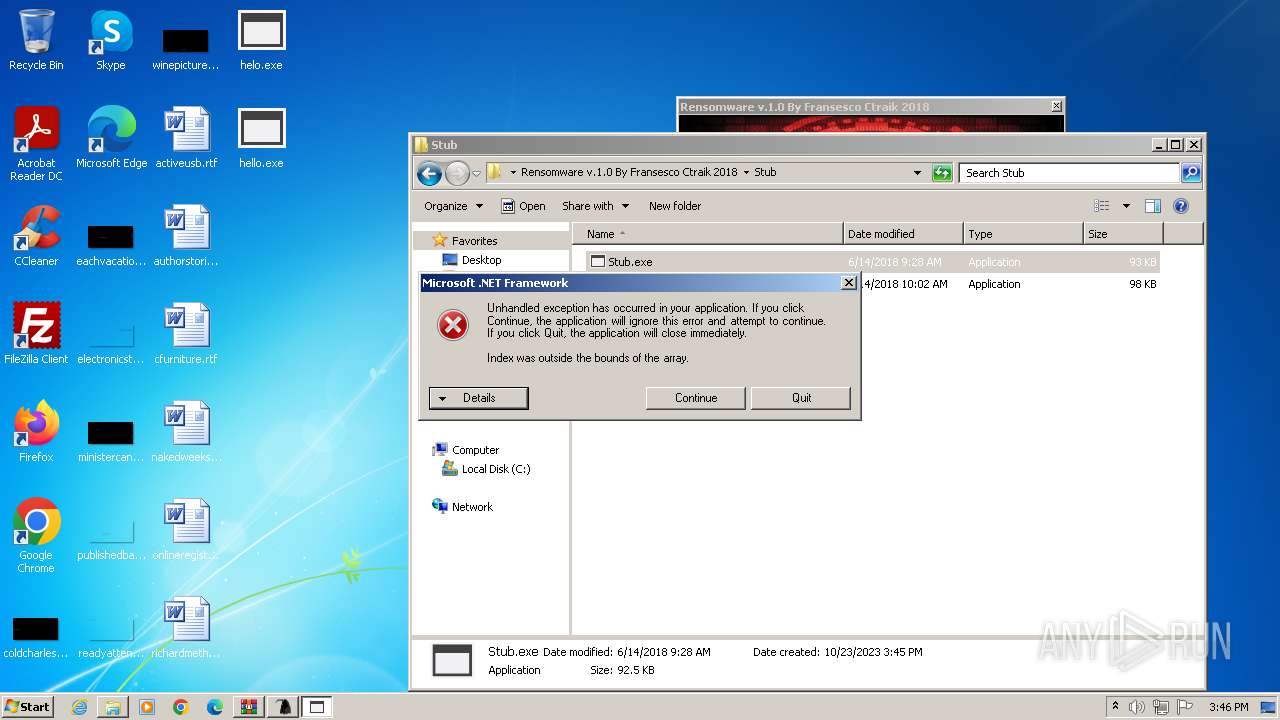Screen dimensions: 1280x720
Task: Select Desktop in navigation pane
Action: pos(481,260)
